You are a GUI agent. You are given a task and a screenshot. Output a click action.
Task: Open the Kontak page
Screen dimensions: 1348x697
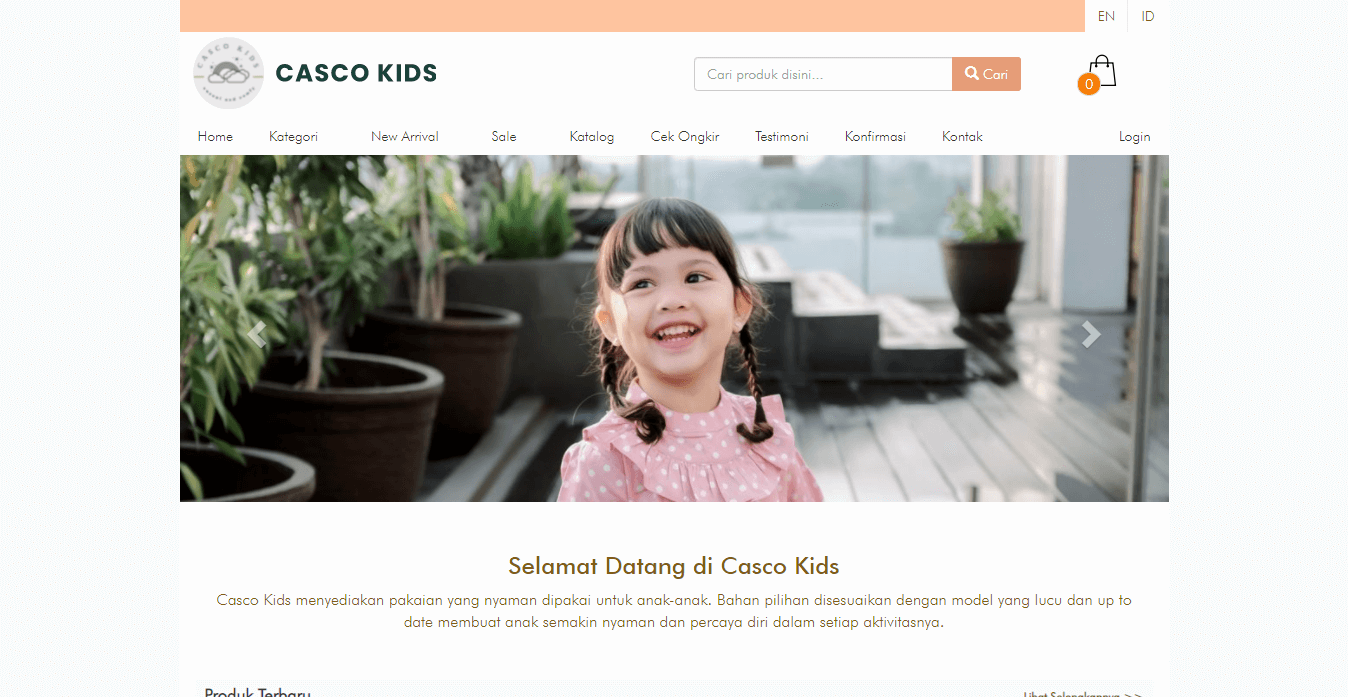pos(962,137)
